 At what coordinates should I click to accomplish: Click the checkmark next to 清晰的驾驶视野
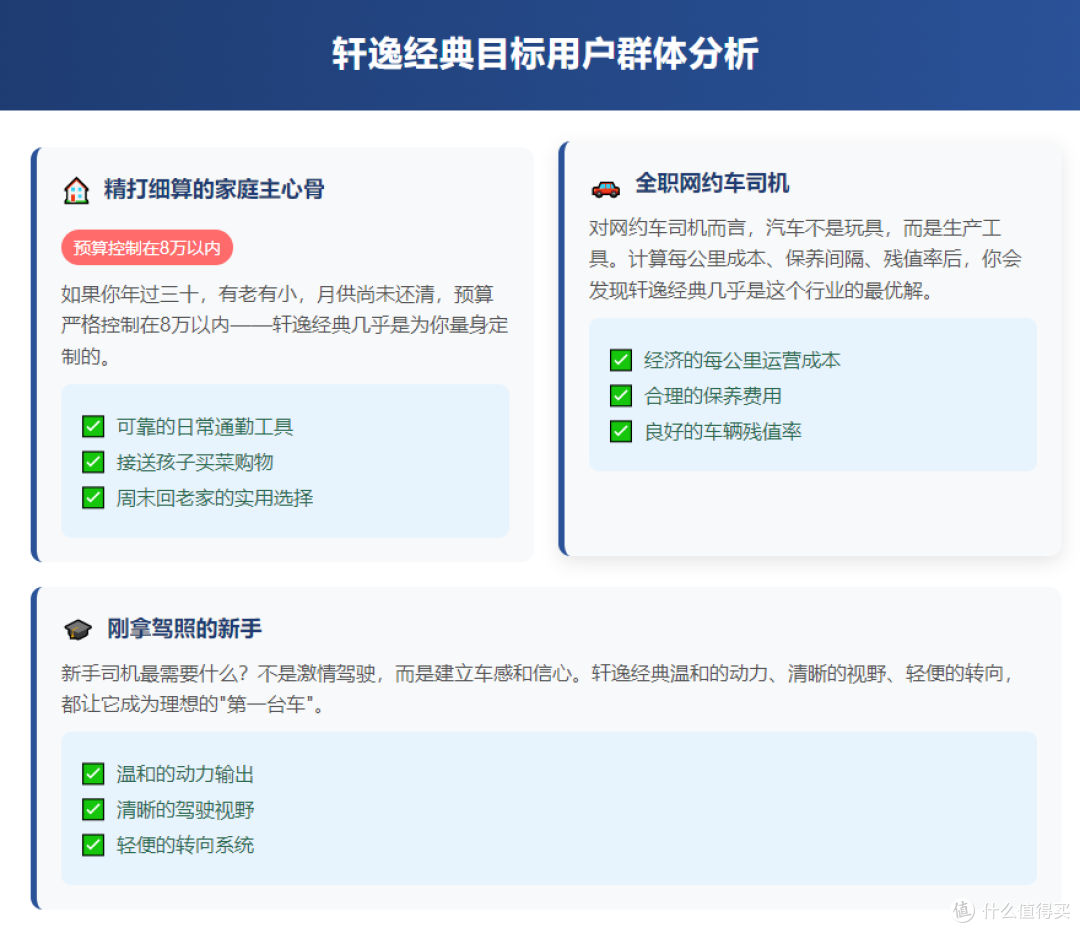click(93, 809)
